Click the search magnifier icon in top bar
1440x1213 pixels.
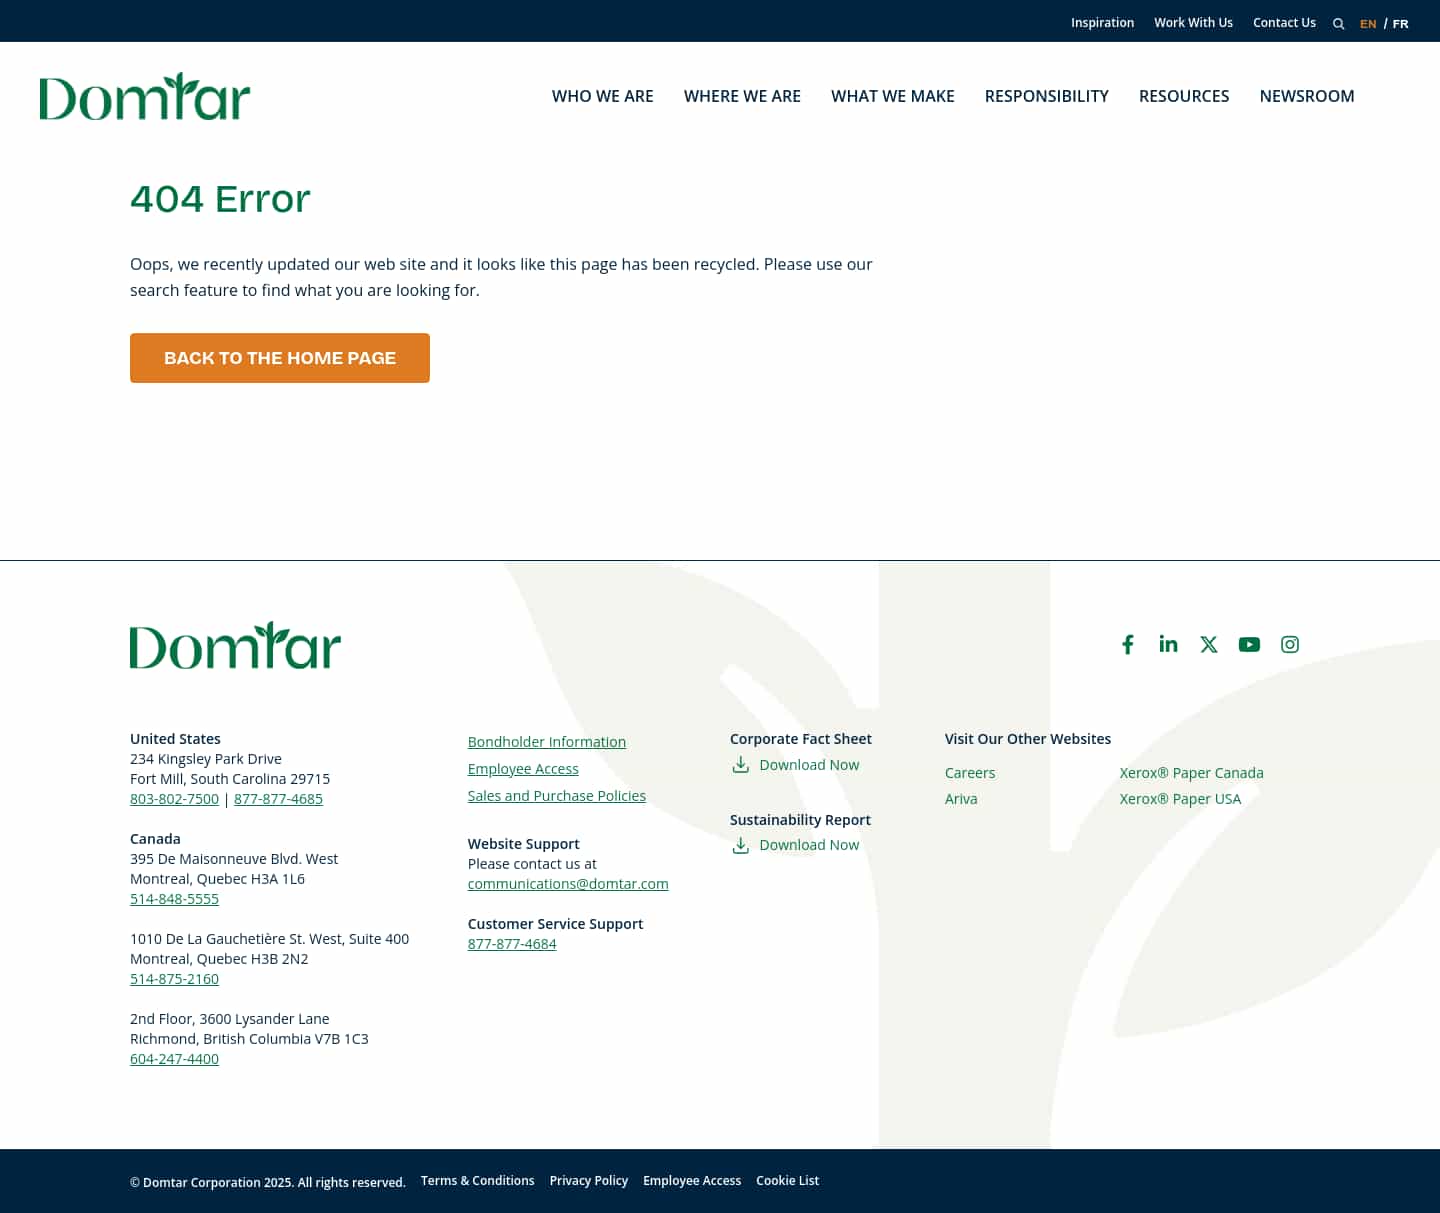(1338, 24)
